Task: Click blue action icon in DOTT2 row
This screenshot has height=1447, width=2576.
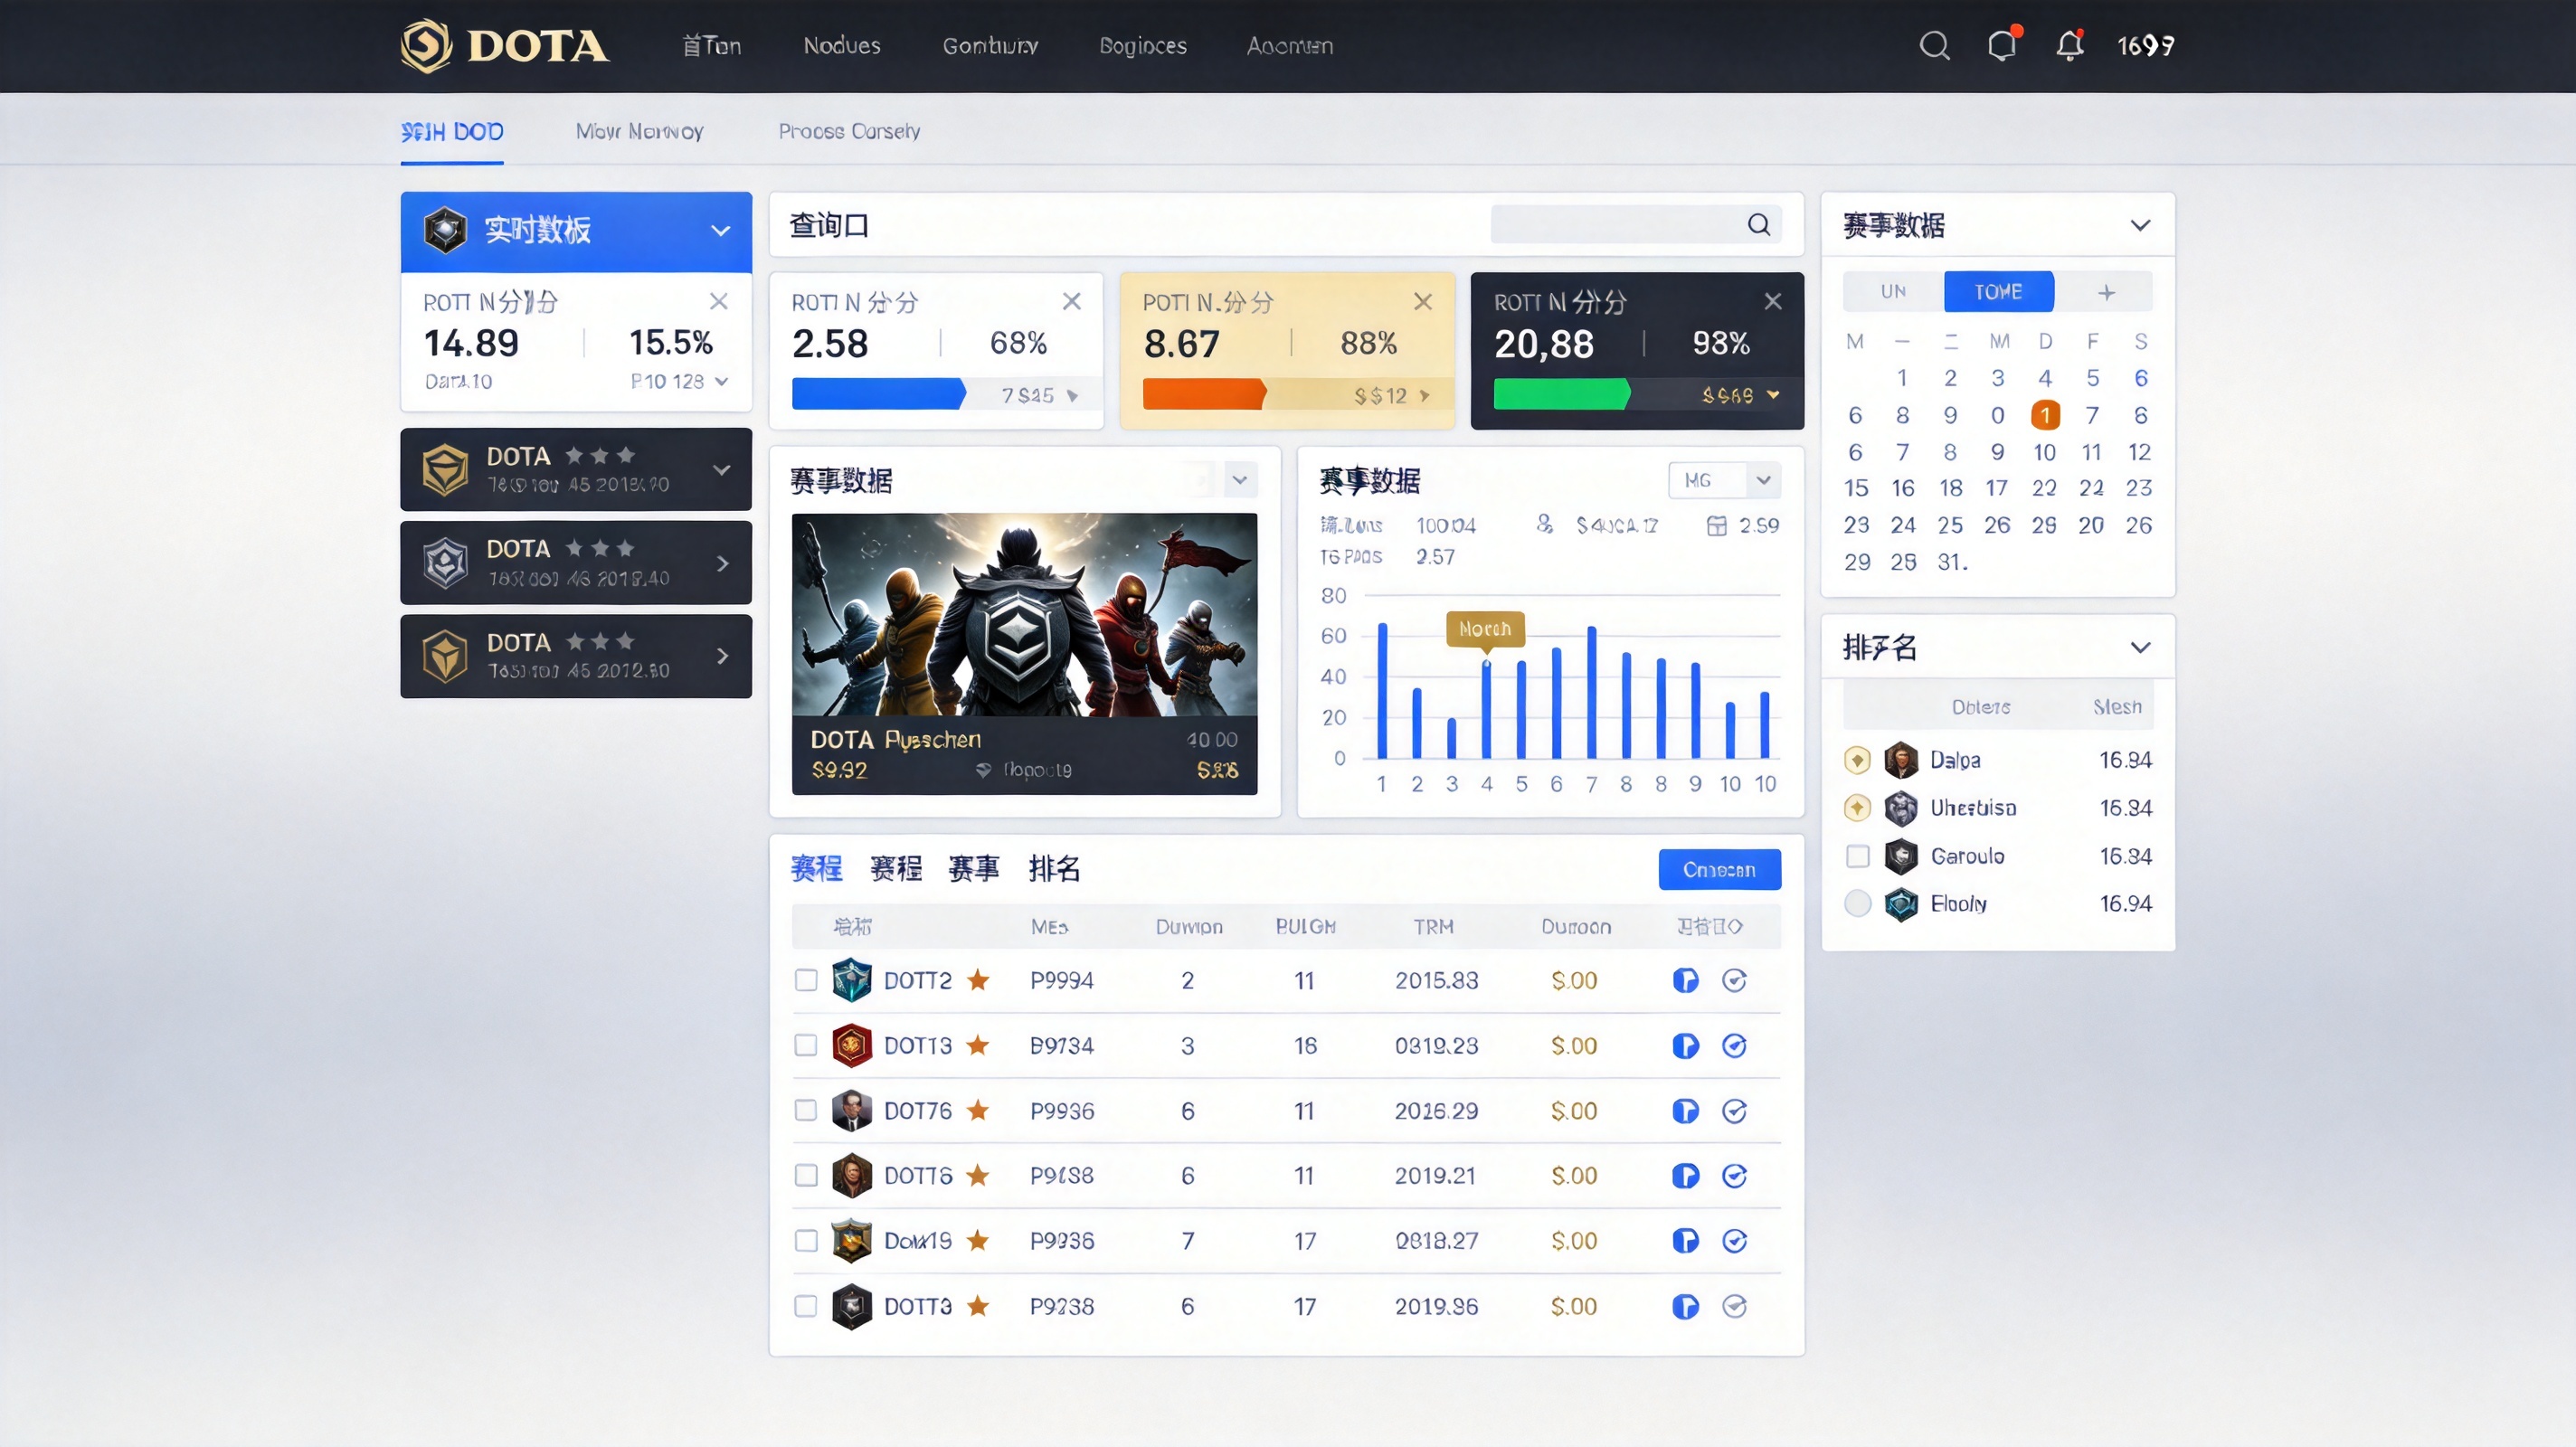Action: [1685, 980]
